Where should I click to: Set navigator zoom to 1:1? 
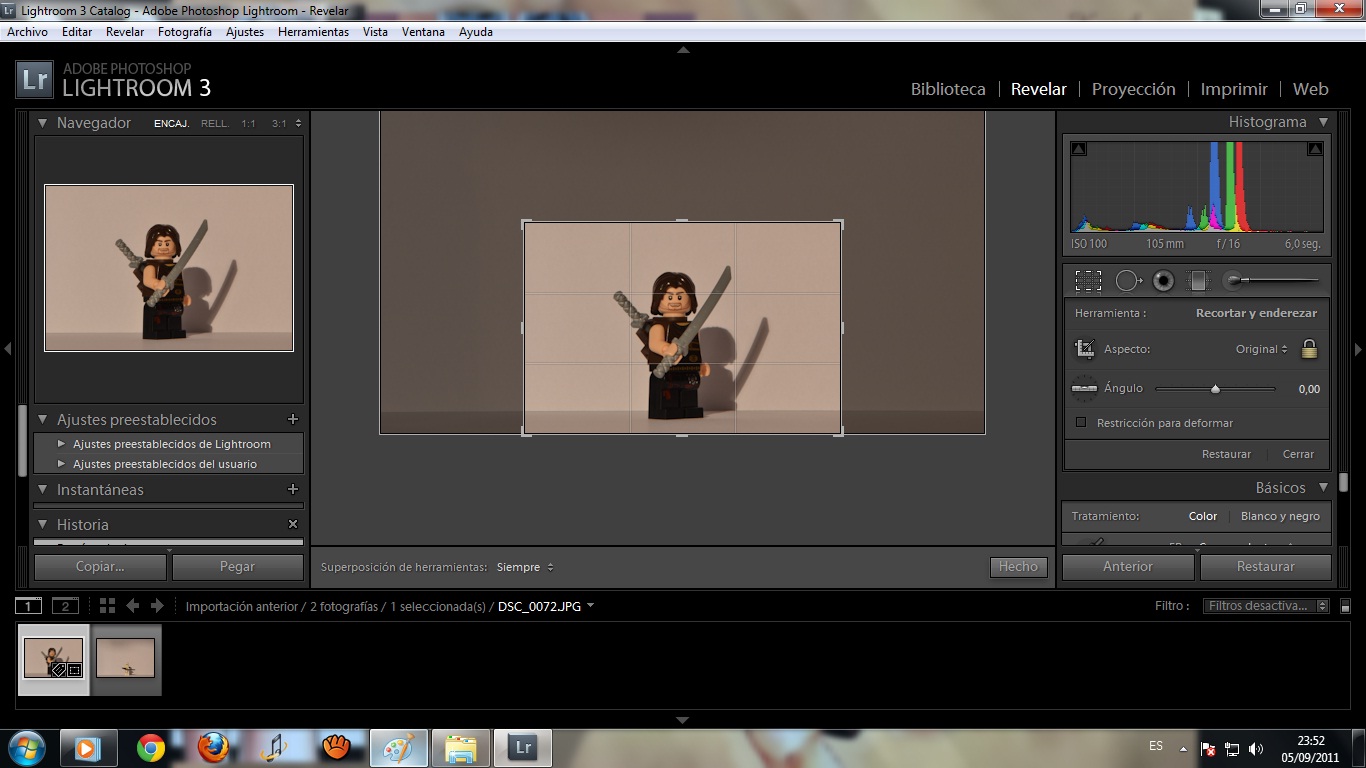(248, 124)
